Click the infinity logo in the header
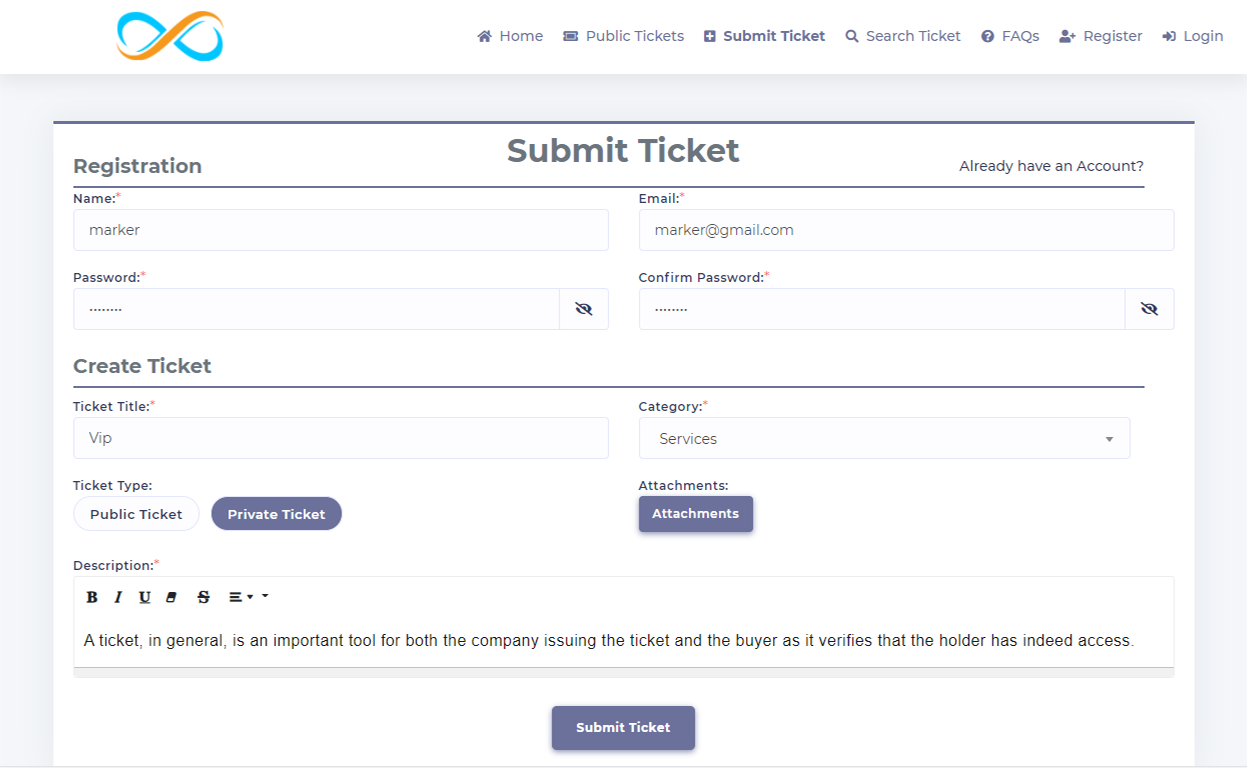The image size is (1247, 768). coord(168,36)
